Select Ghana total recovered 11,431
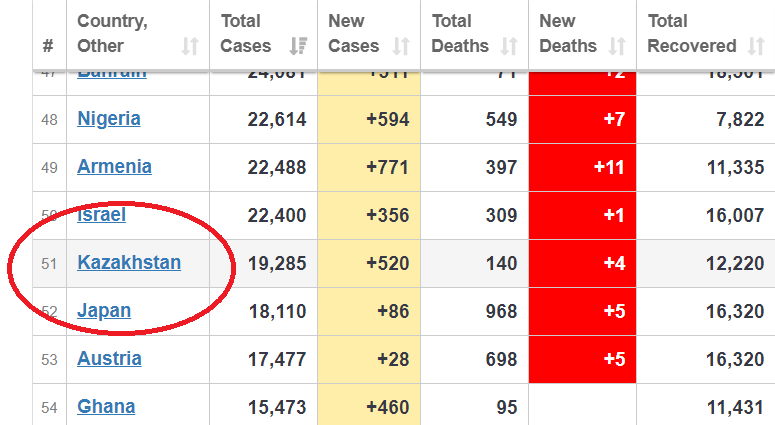The width and height of the screenshot is (775, 425). pyautogui.click(x=735, y=407)
